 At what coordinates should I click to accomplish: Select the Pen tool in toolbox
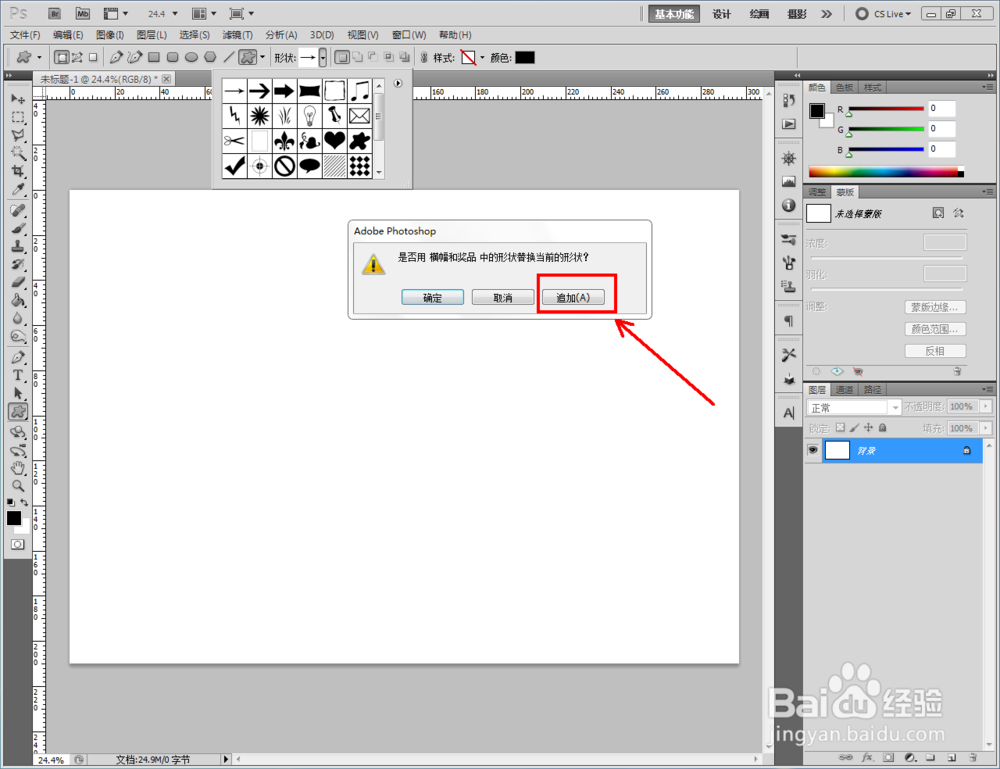point(18,358)
